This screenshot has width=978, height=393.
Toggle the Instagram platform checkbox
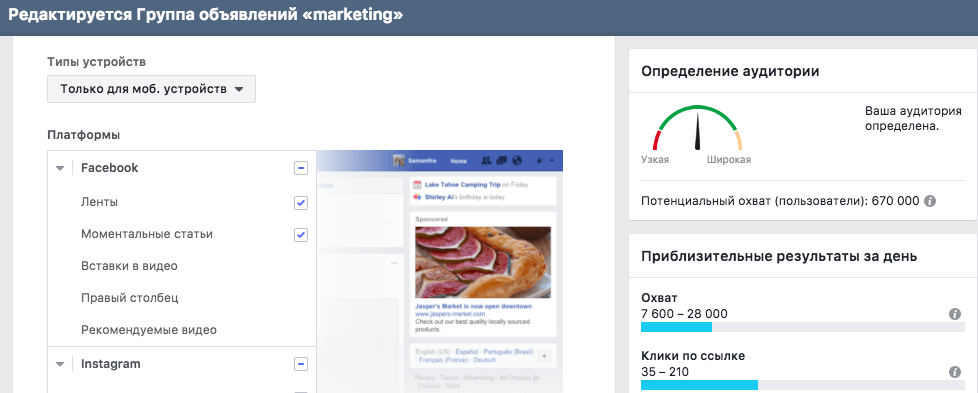click(301, 364)
